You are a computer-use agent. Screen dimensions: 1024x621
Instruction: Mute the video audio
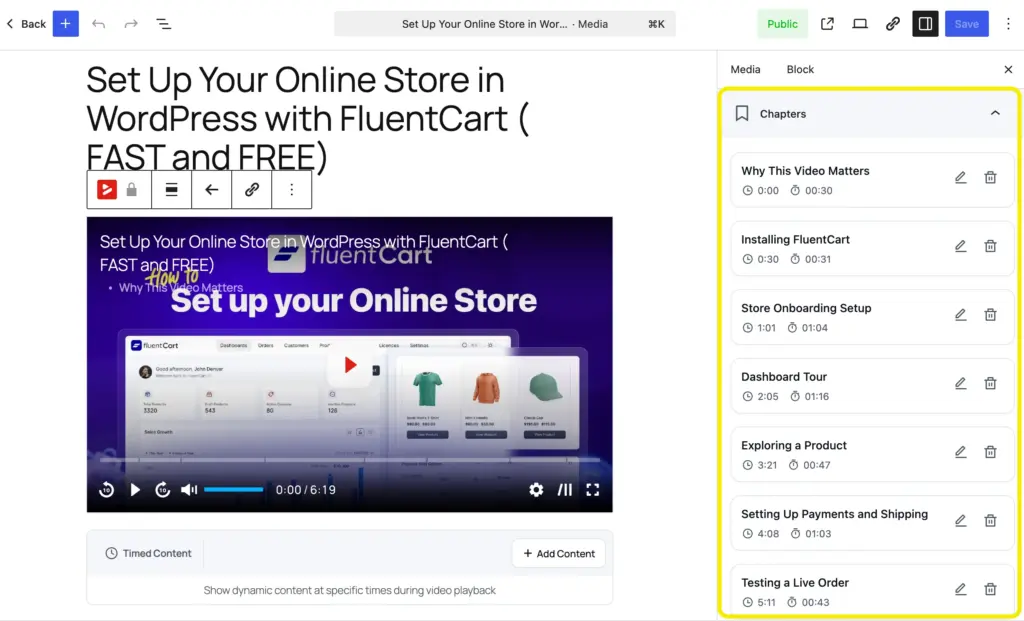189,489
